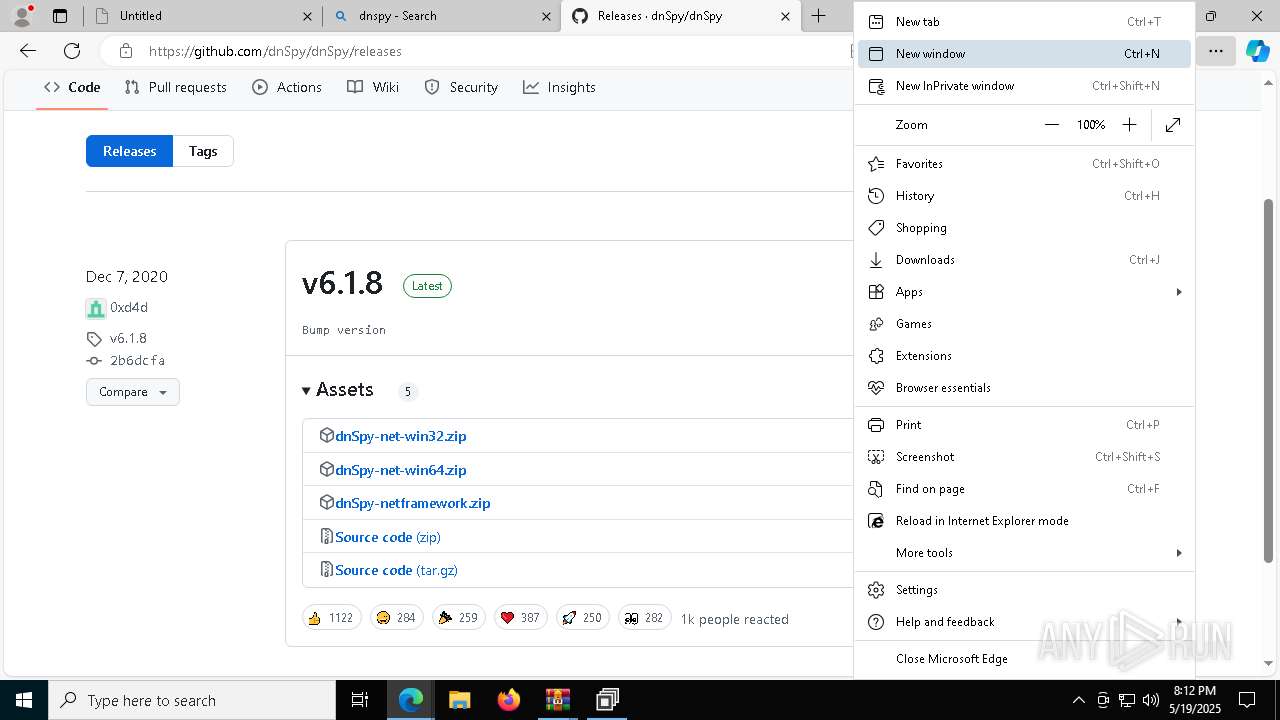Select the Tags button
The image size is (1280, 720).
pyautogui.click(x=203, y=151)
